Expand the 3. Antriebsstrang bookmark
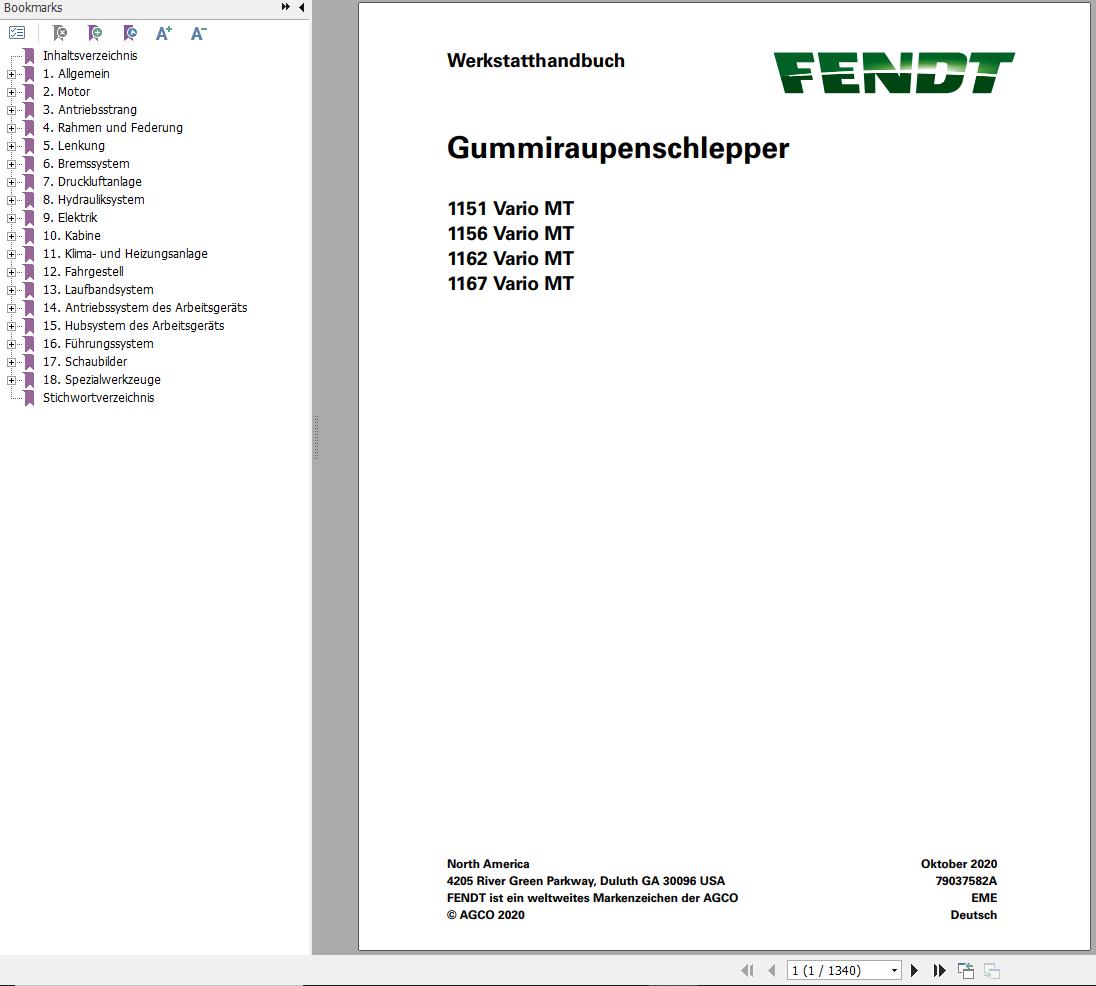The image size is (1096, 986). pos(11,110)
